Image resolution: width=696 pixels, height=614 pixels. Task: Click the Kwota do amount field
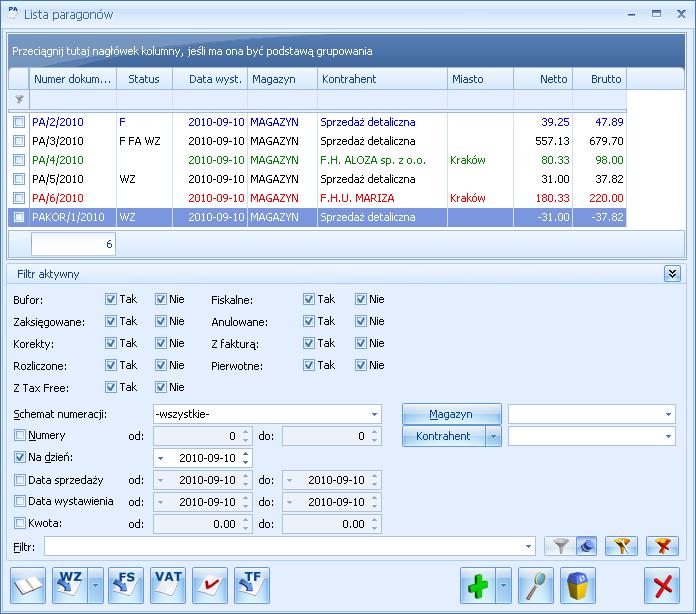332,524
